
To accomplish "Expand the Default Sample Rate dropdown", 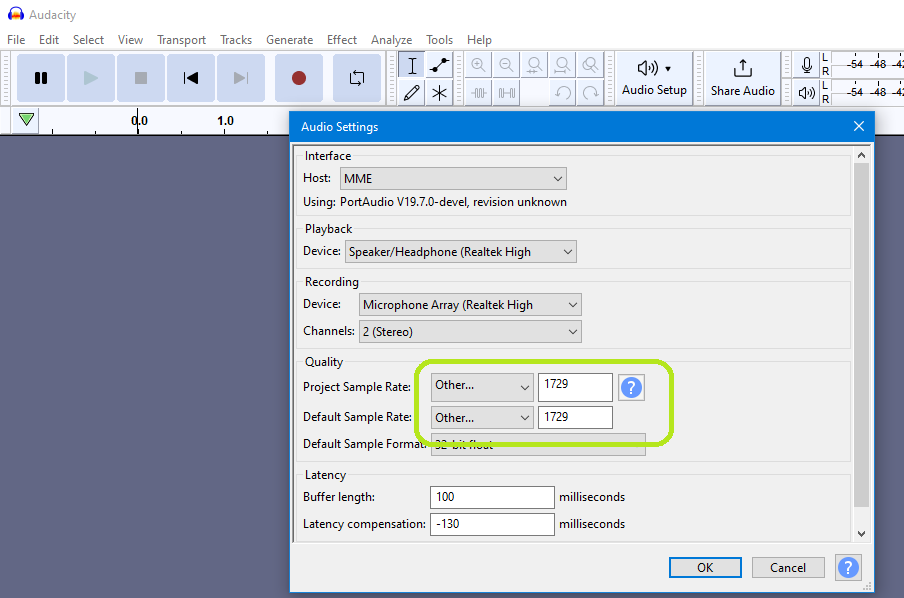I will [482, 418].
